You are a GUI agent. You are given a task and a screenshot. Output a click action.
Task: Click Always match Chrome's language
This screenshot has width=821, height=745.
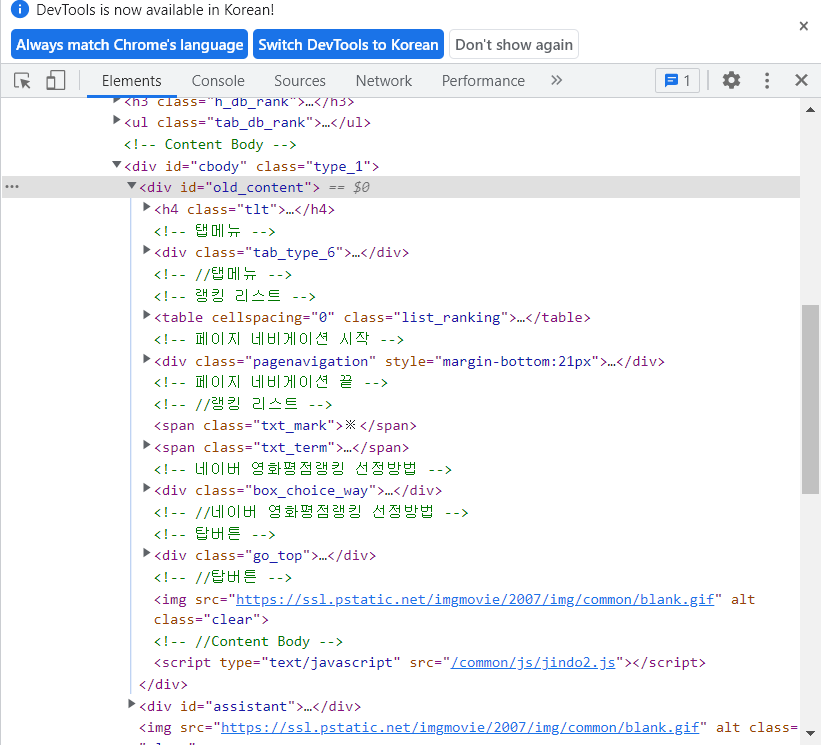coord(129,45)
